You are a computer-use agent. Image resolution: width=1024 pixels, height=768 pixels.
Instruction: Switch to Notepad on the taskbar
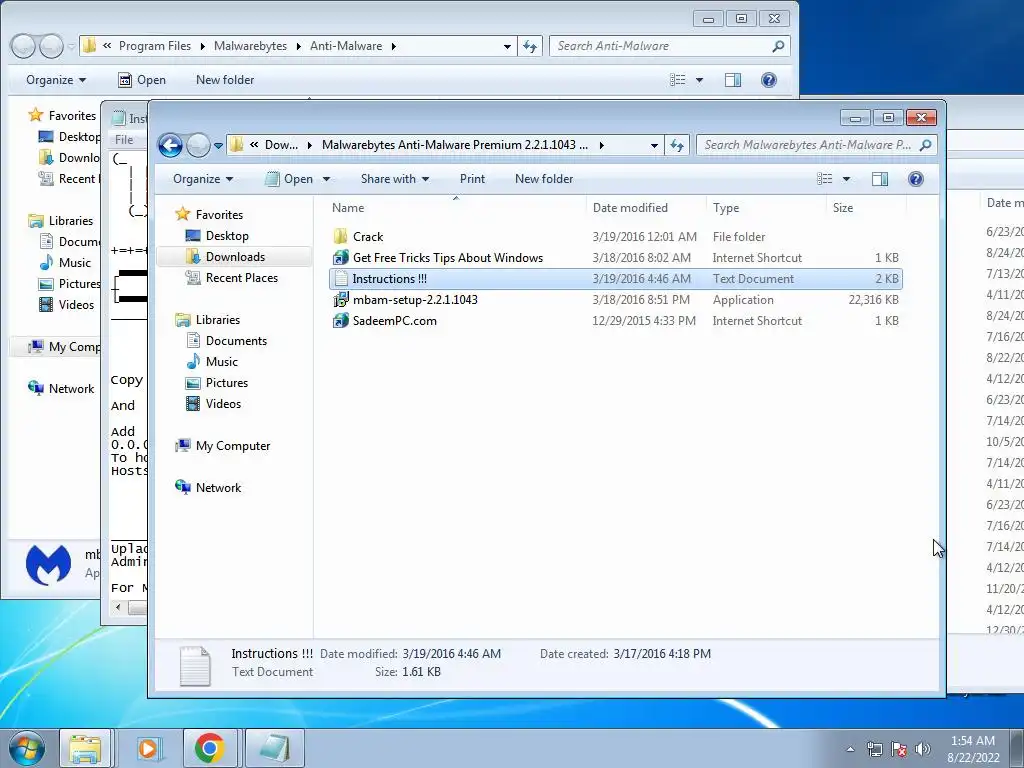tap(275, 748)
